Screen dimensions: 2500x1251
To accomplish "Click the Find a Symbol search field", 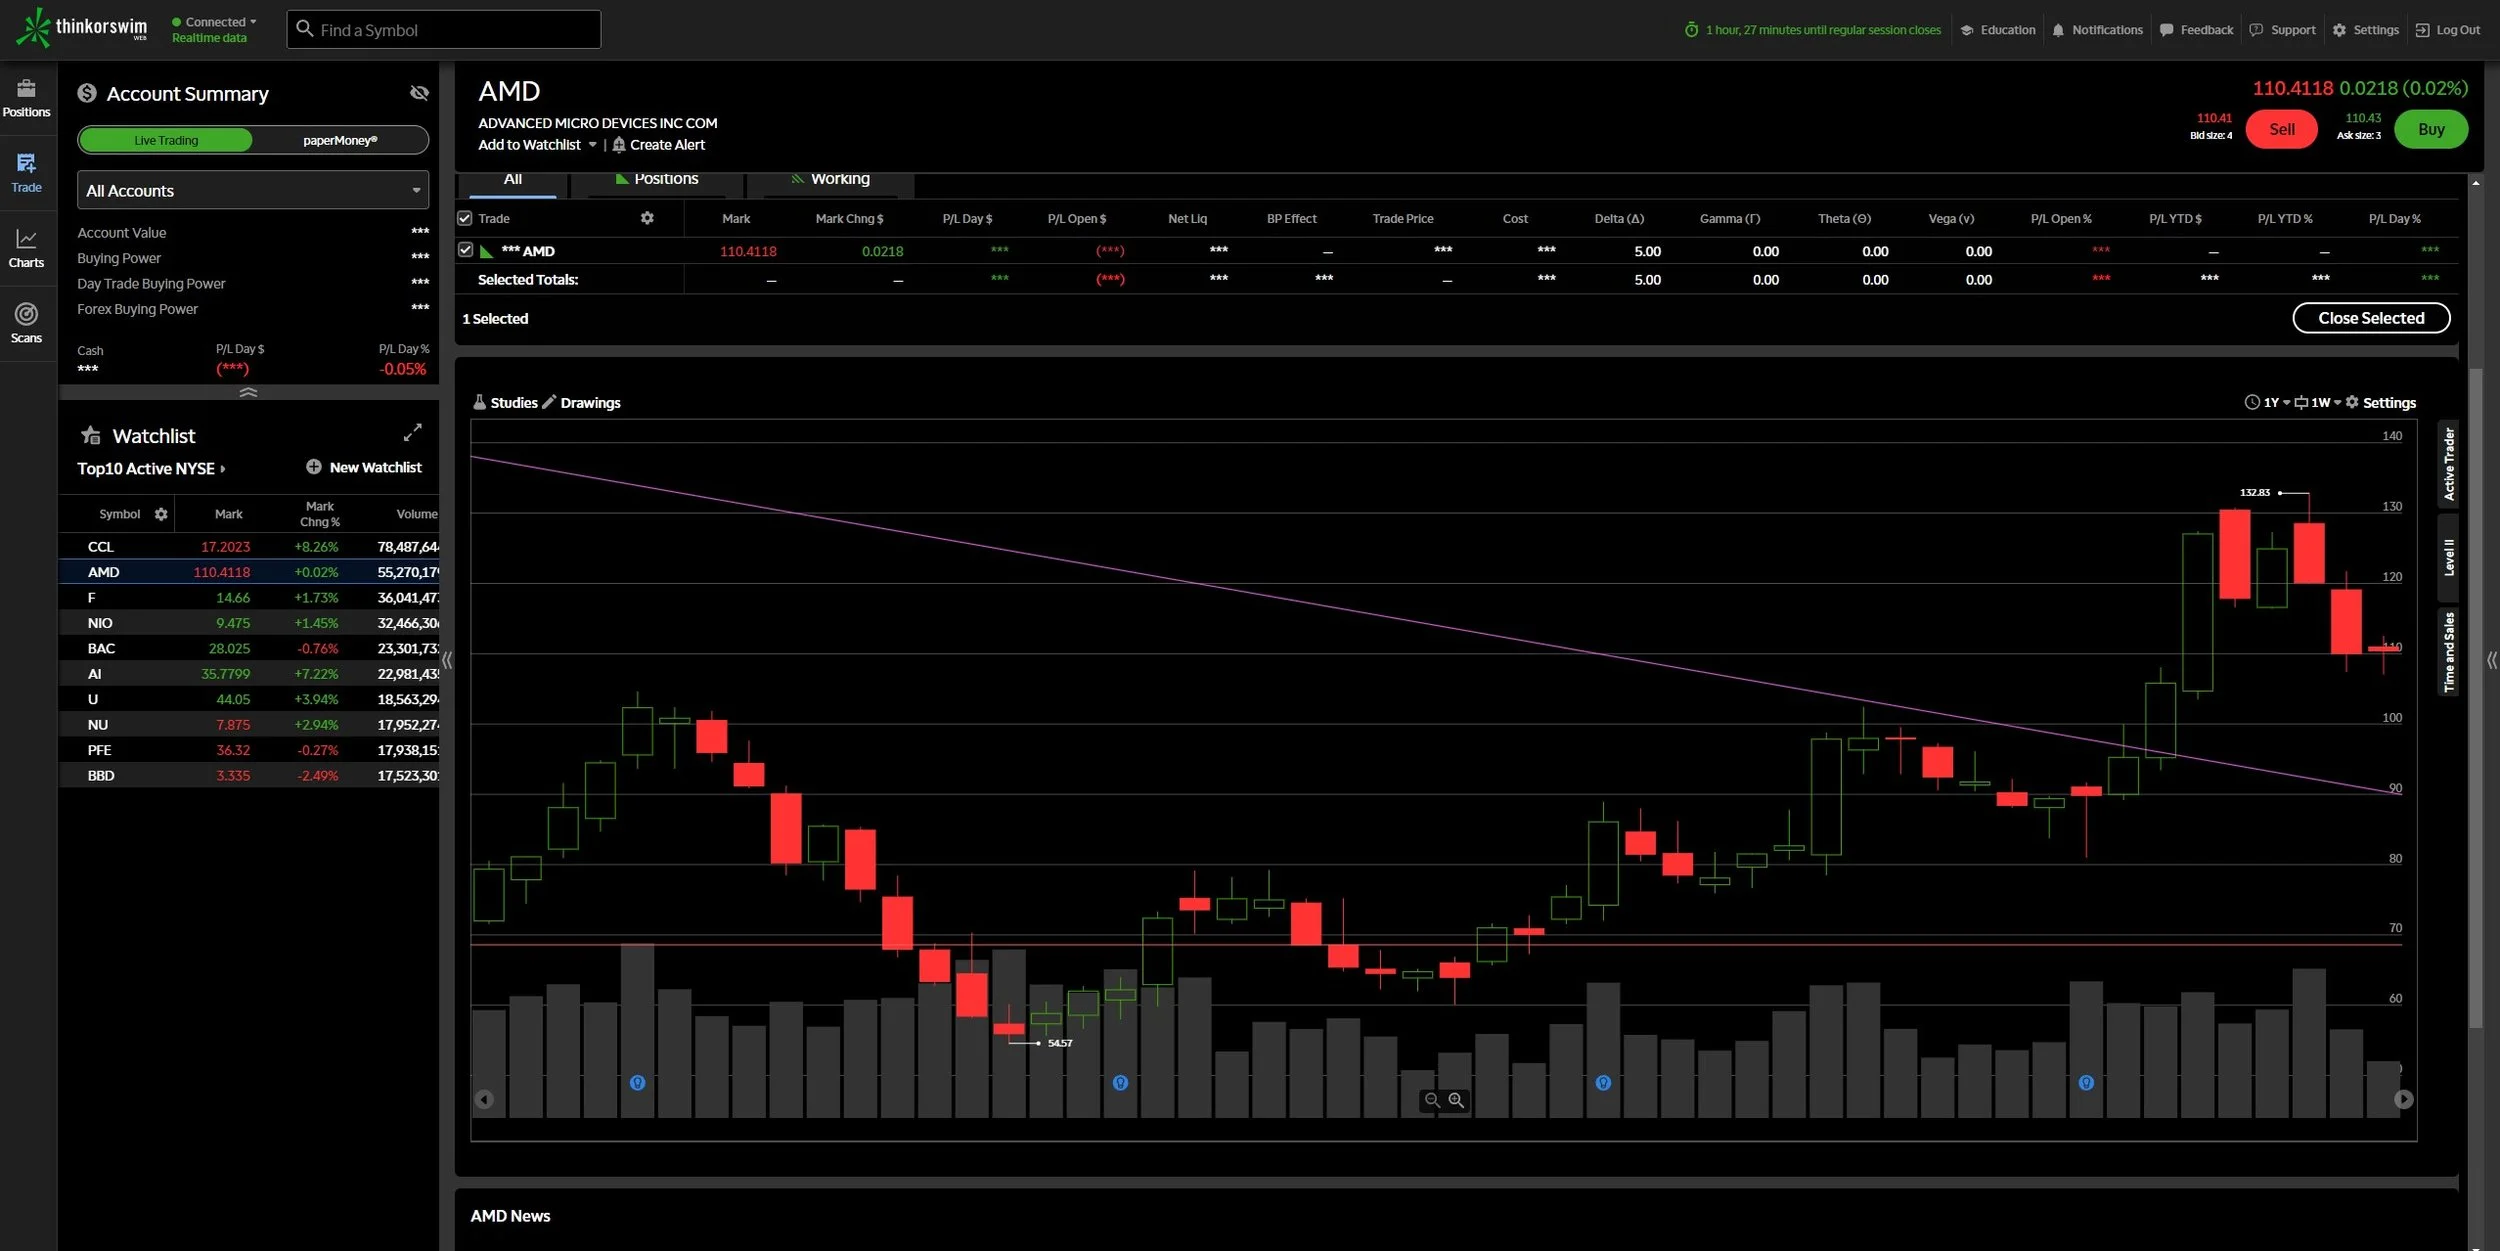I will (443, 29).
